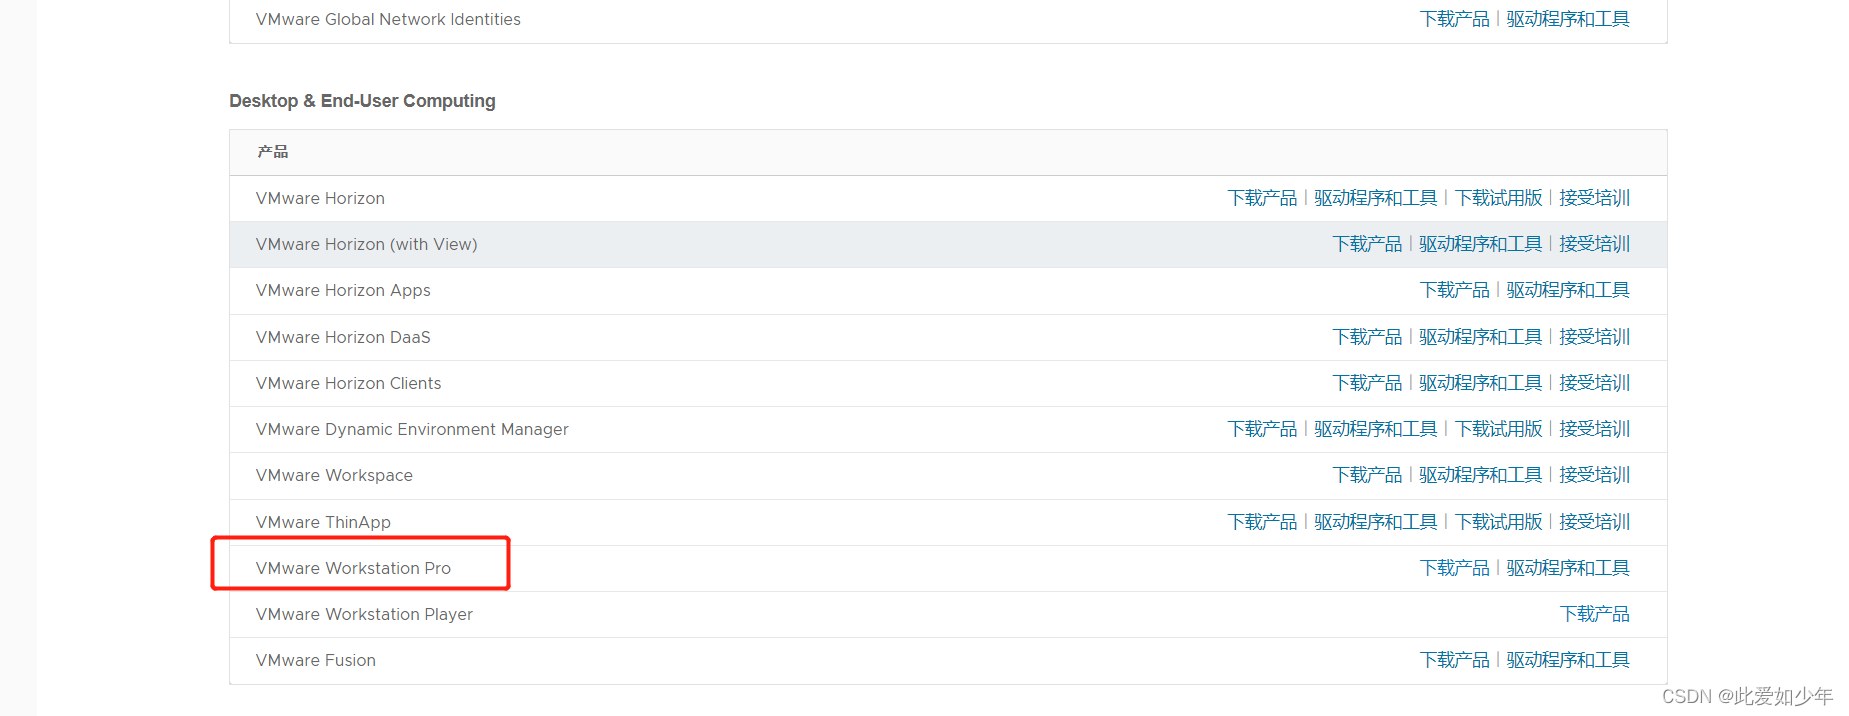Click 驱动程序和工具 for VMware Global Network Identities
Viewport: 1849px width, 716px height.
pyautogui.click(x=1567, y=19)
